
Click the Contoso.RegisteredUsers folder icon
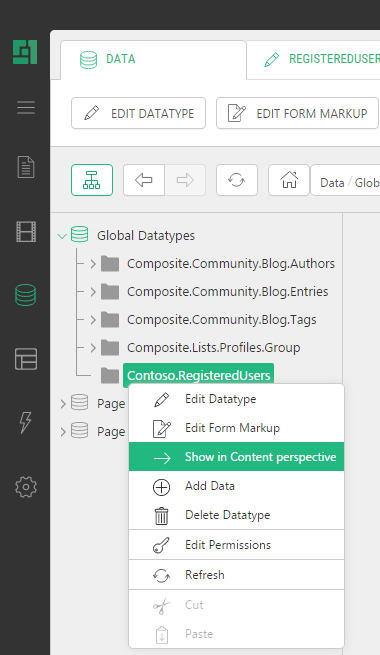point(110,376)
